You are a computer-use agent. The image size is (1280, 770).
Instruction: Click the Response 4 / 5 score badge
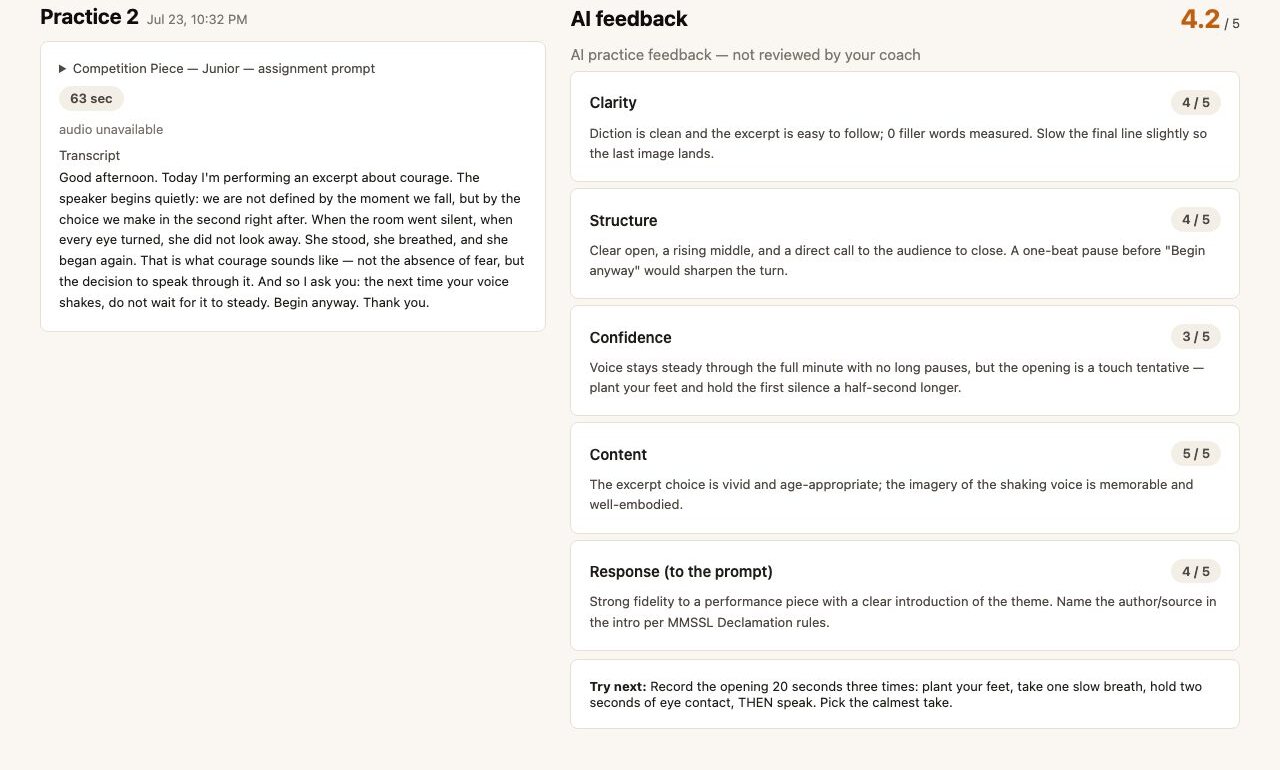pyautogui.click(x=1195, y=572)
